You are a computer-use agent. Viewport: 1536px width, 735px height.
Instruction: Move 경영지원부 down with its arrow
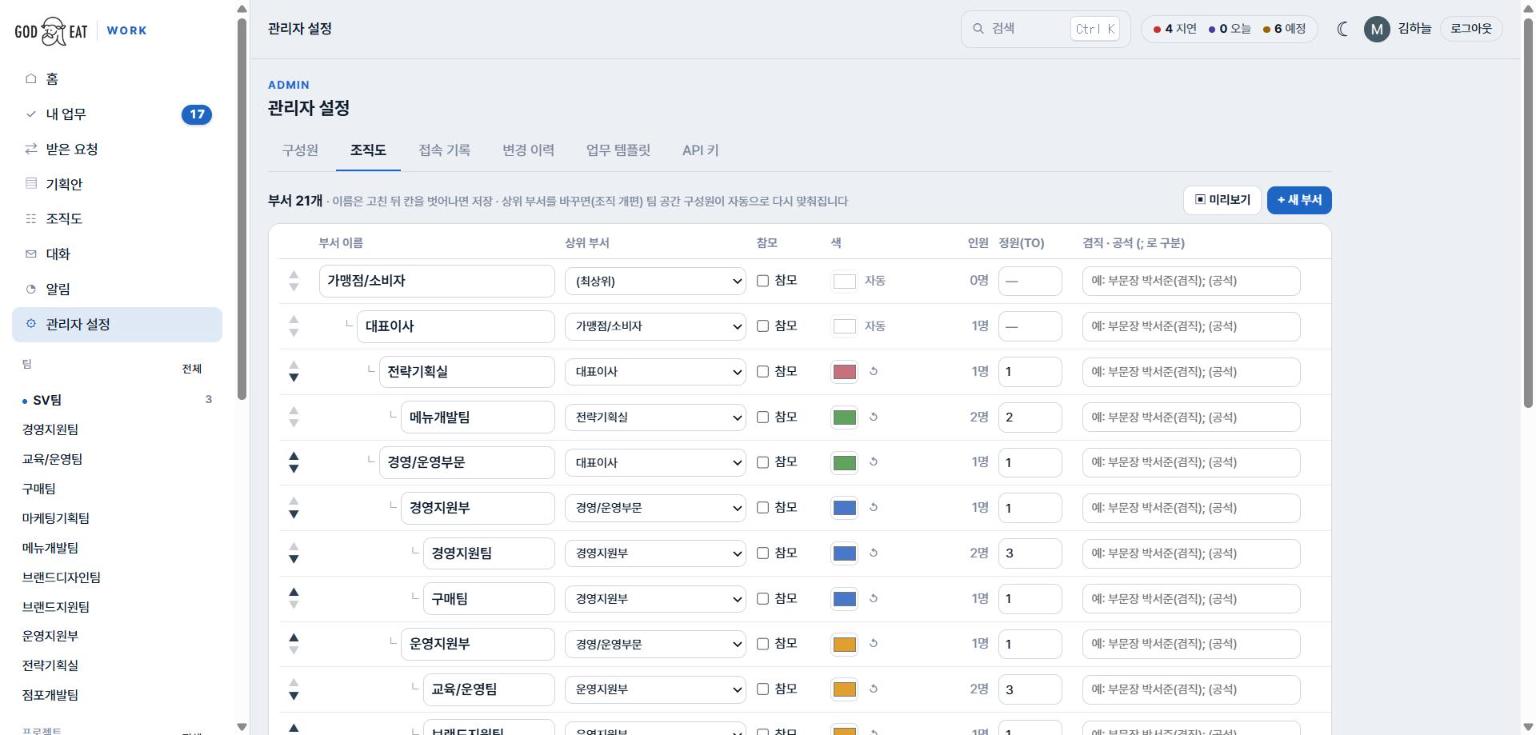pos(293,514)
